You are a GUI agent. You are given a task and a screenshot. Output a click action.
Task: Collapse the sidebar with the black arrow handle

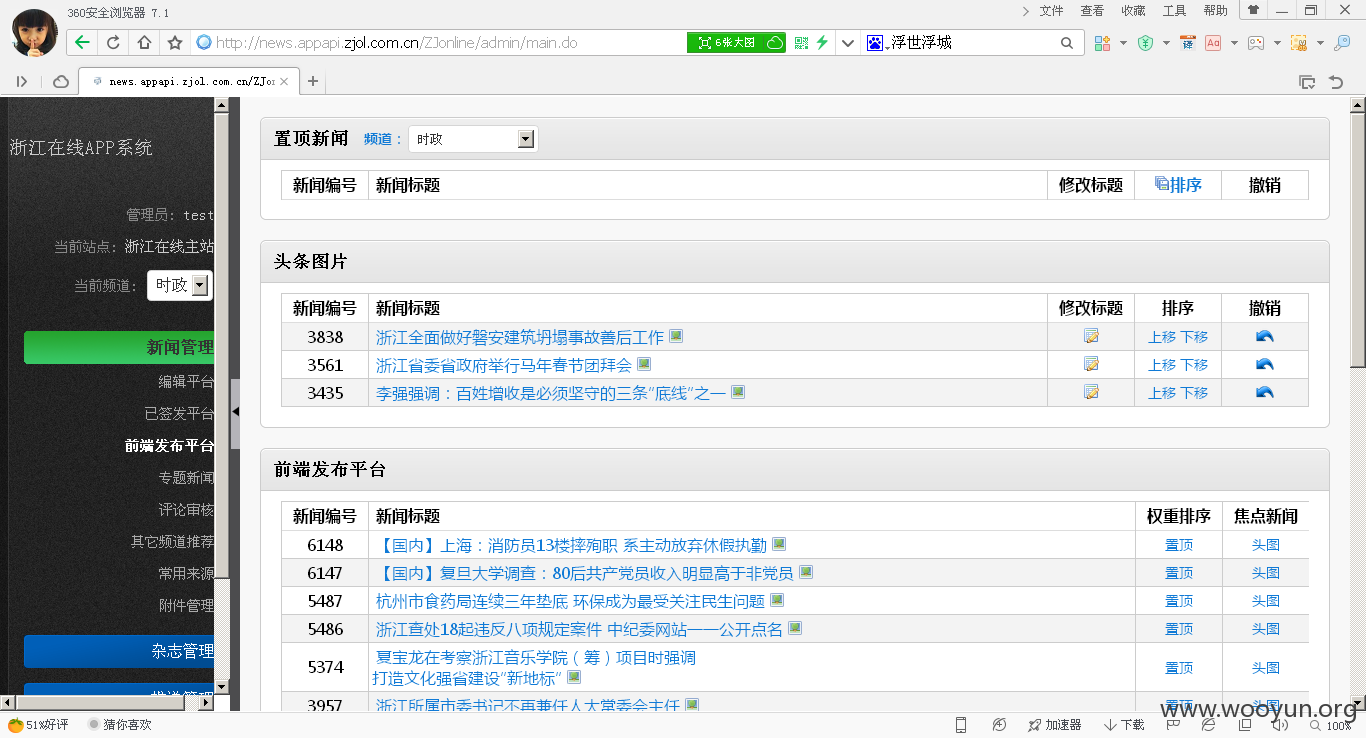pyautogui.click(x=235, y=412)
